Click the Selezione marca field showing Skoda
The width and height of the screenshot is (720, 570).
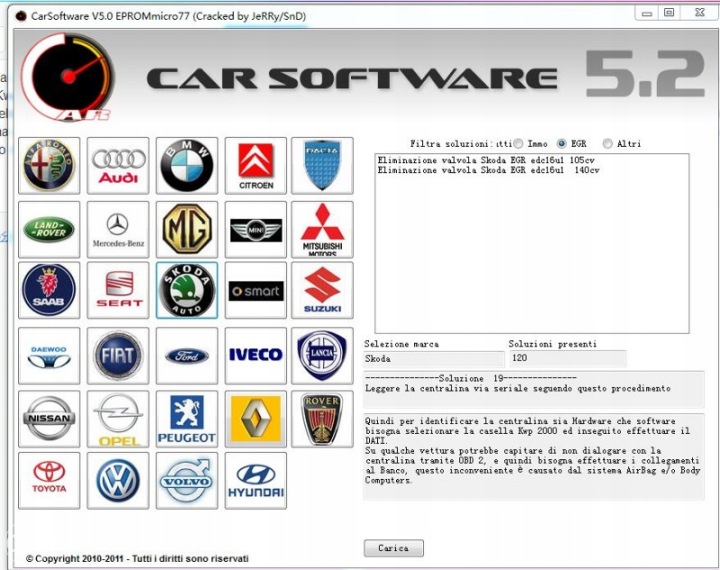434,358
